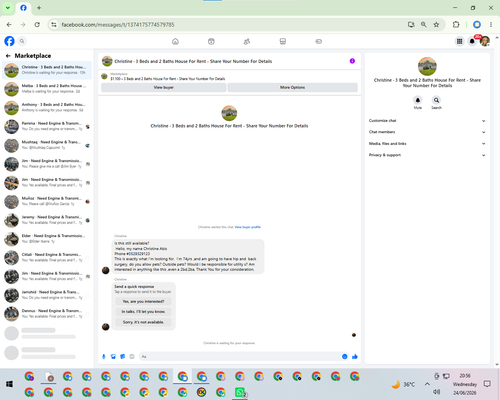This screenshot has height=400, width=500.
Task: Click the purple conversation info icon
Action: 352,61
